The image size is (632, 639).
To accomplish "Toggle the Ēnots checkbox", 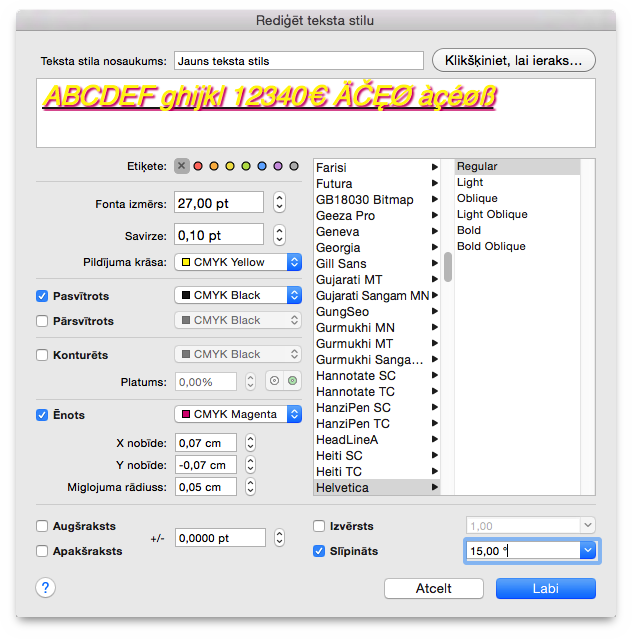I will [x=42, y=415].
